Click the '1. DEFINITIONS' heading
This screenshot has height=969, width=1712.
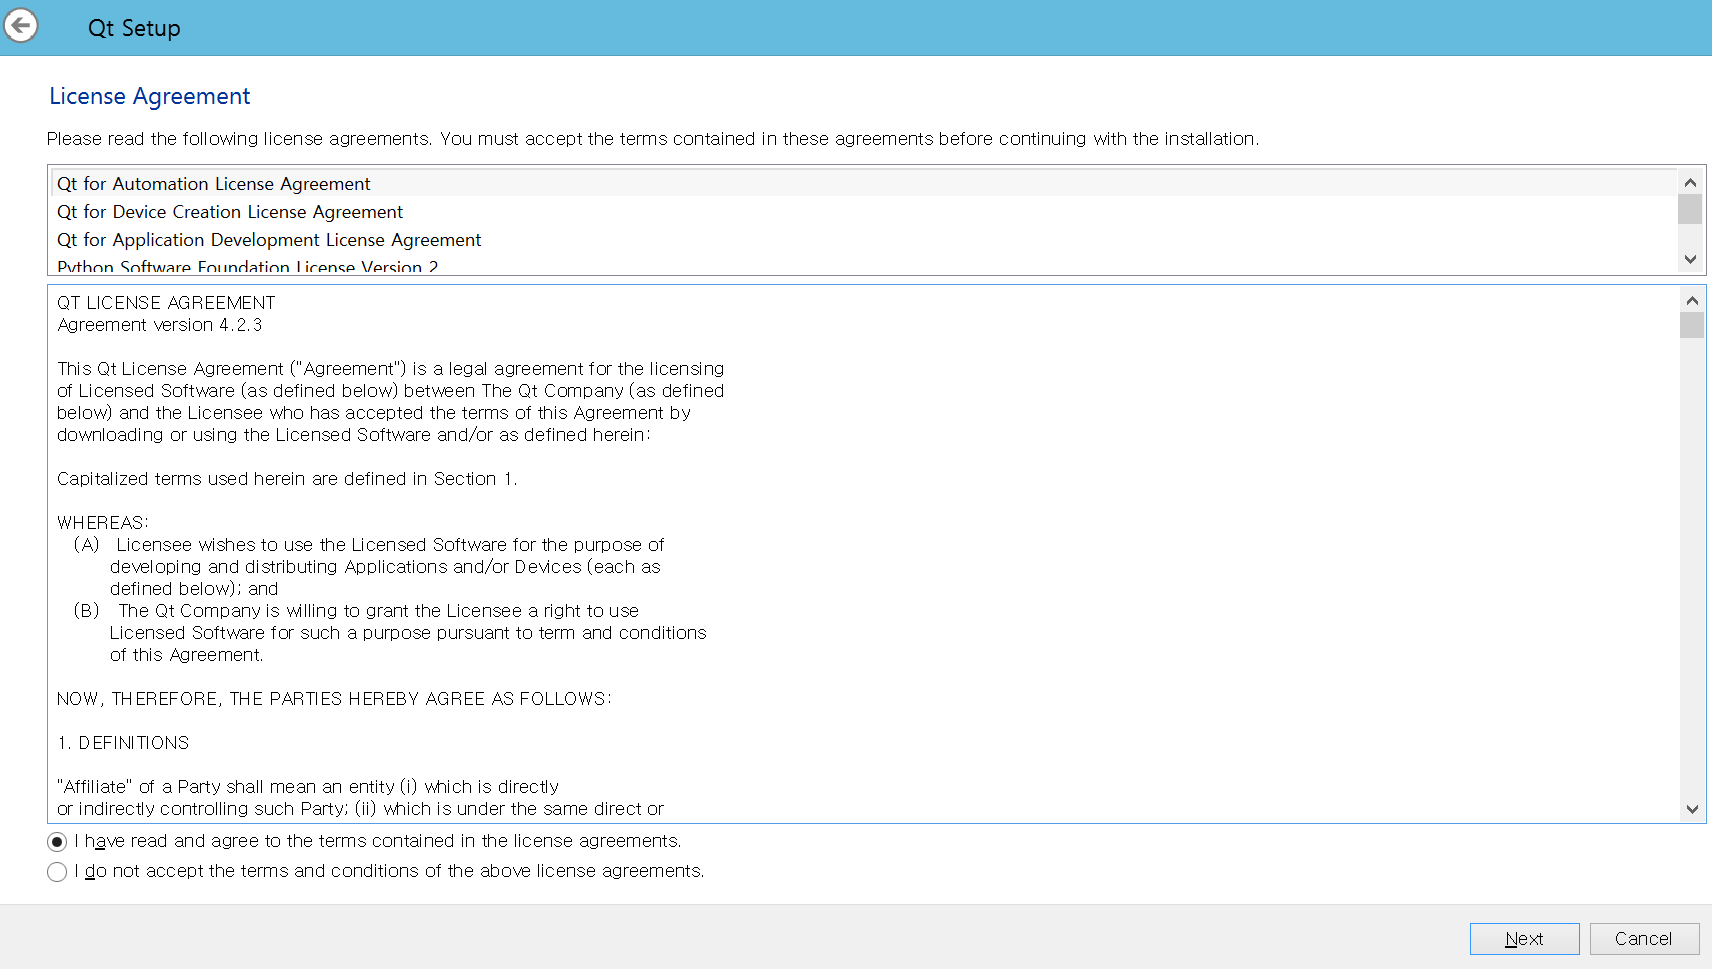123,743
